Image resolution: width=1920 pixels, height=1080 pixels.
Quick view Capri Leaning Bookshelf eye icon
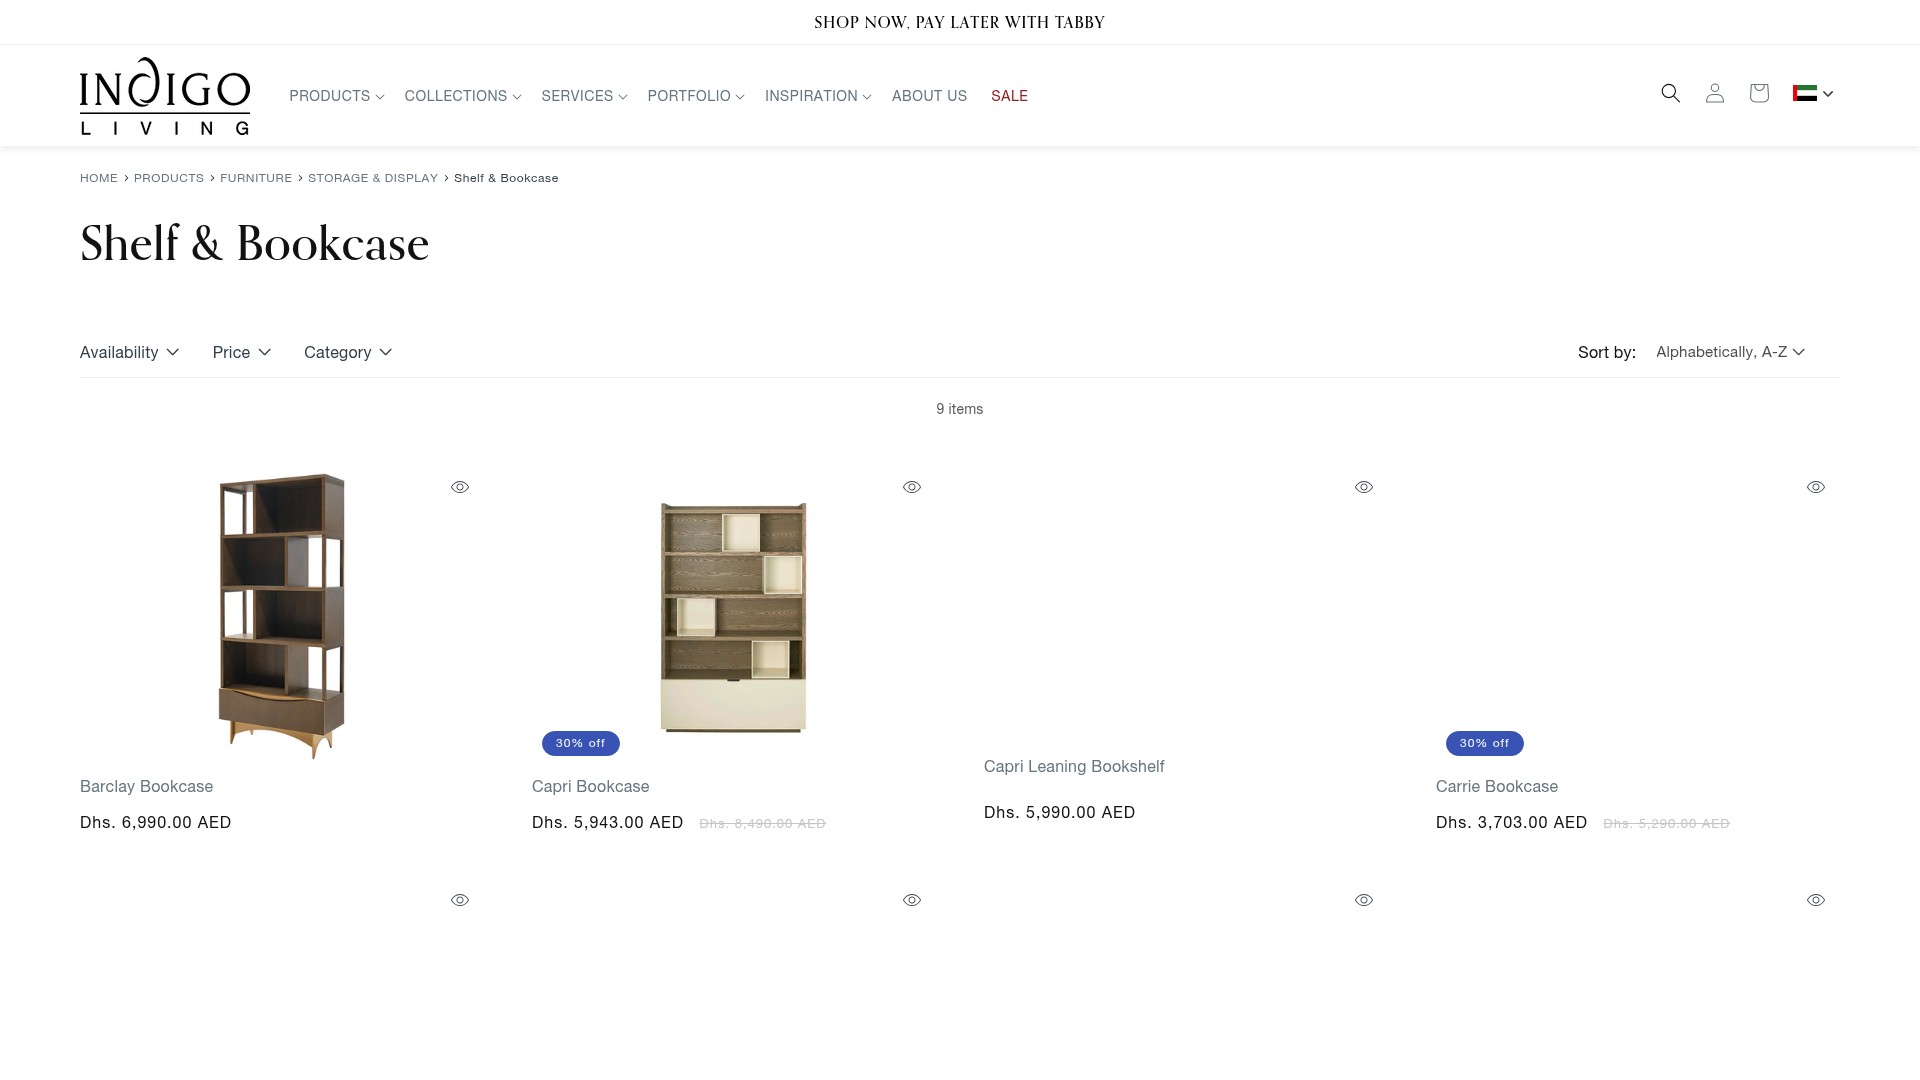[x=1364, y=487]
